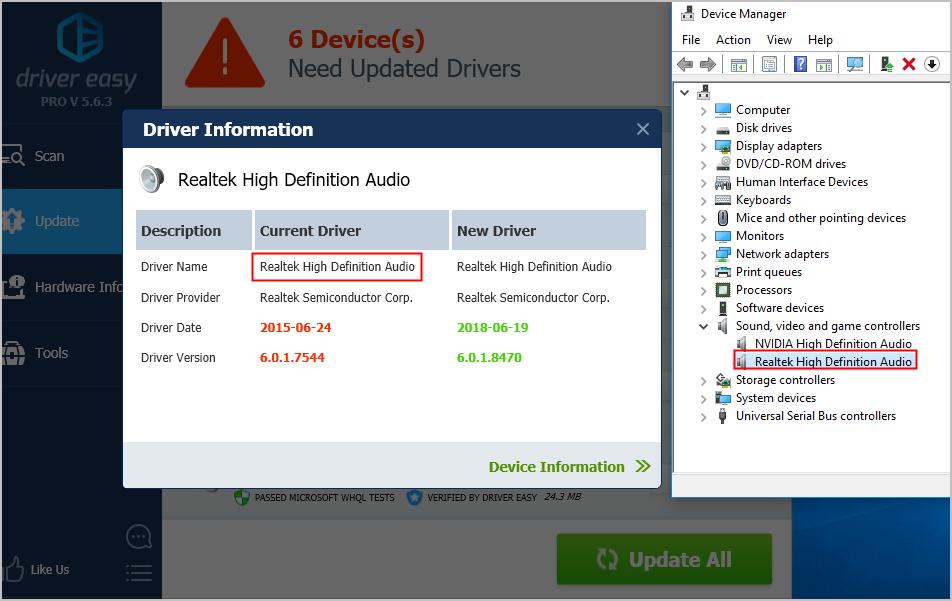This screenshot has width=952, height=601.
Task: Click the Properties icon in Device Manager toolbar
Action: coord(769,64)
